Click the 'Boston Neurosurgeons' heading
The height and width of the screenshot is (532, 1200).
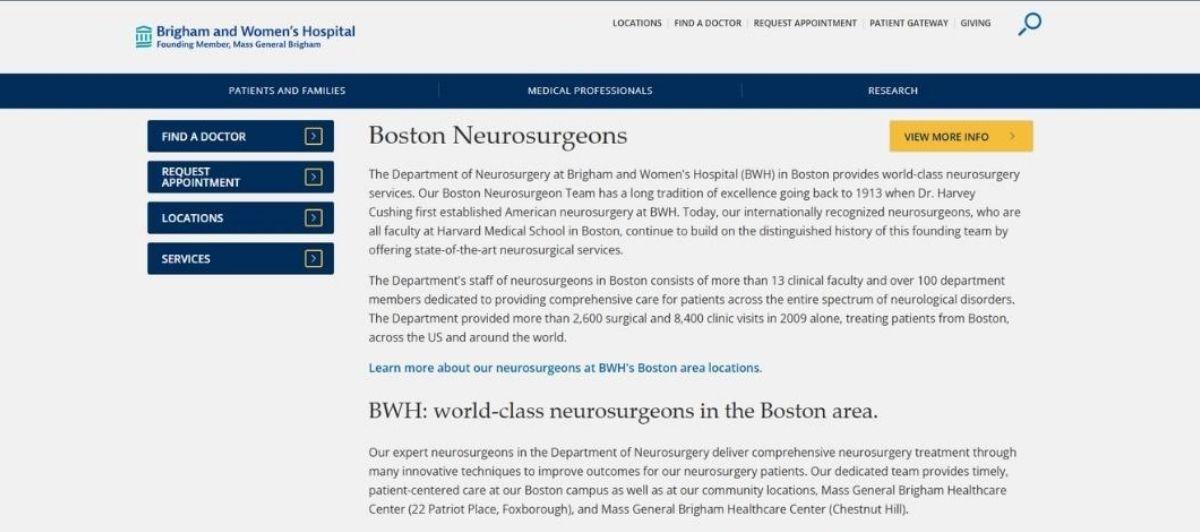click(498, 136)
